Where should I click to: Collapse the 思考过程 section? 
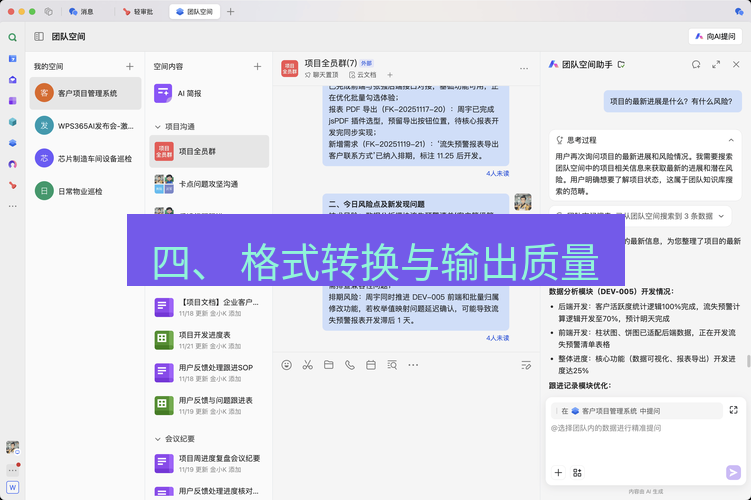[x=731, y=140]
